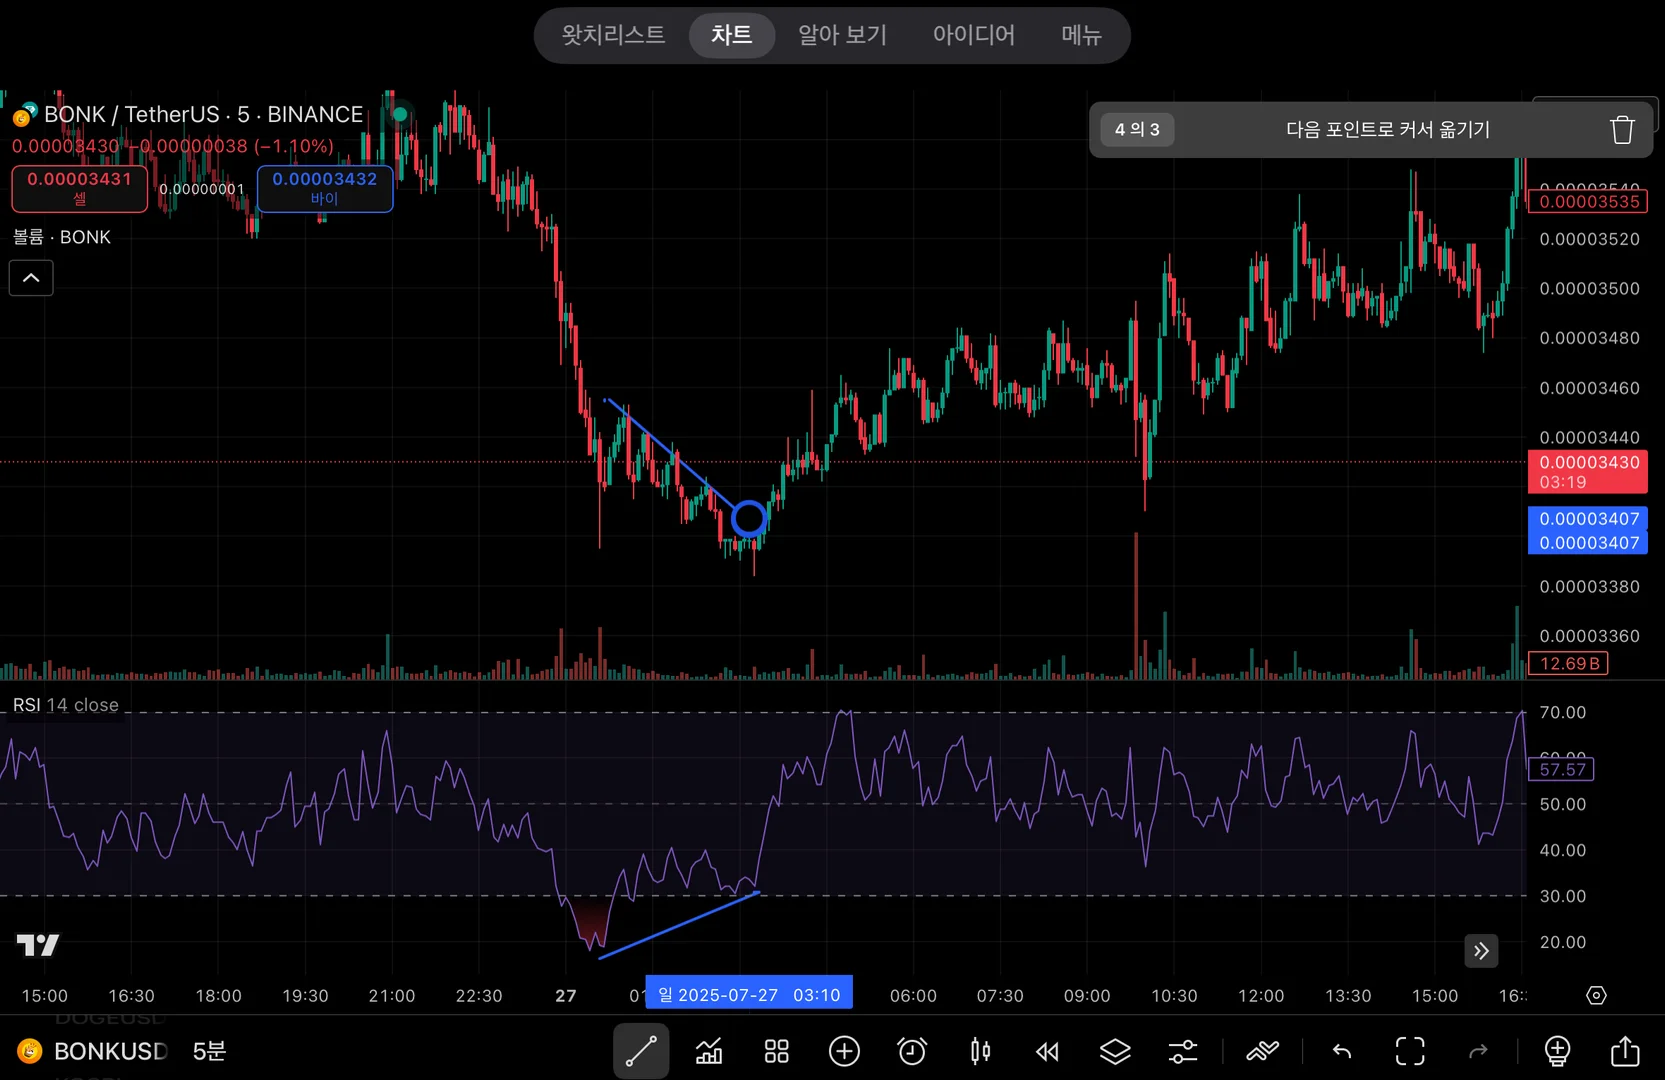
Task: Click the blue circle anchor point on trendline
Action: (x=749, y=519)
